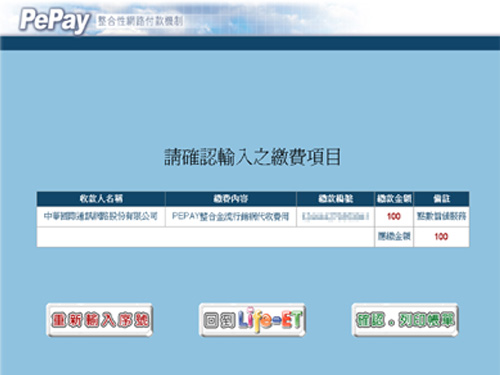Screen dimensions: 500x375
Task: Click the 繳費內容 column header
Action: coord(231,199)
